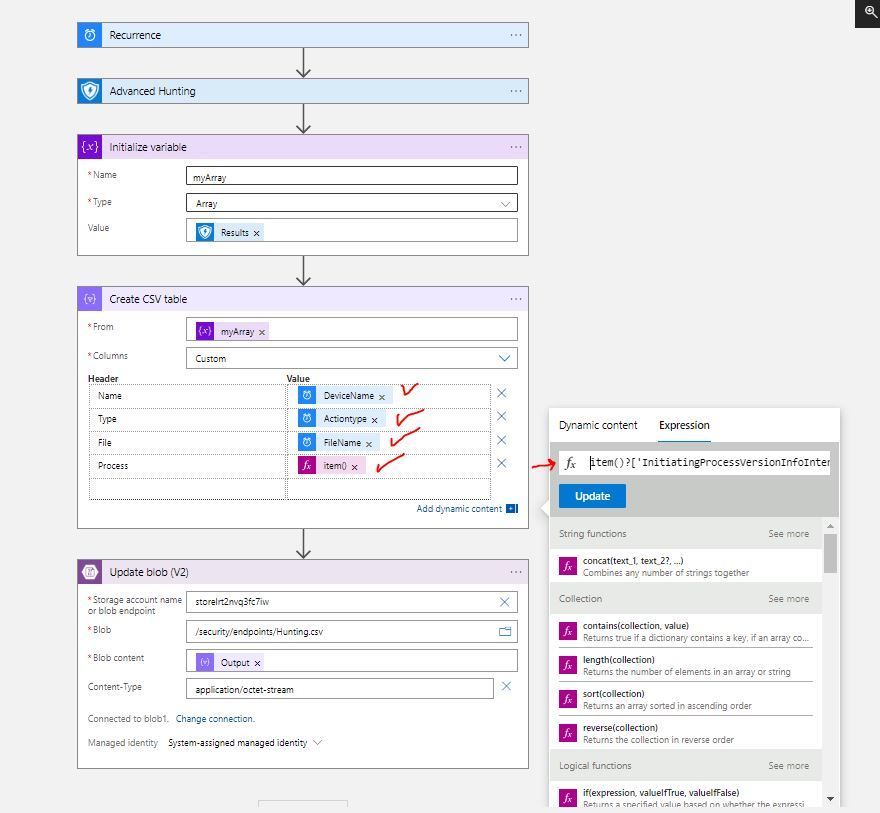
Task: Click Add dynamic content link
Action: [x=459, y=509]
